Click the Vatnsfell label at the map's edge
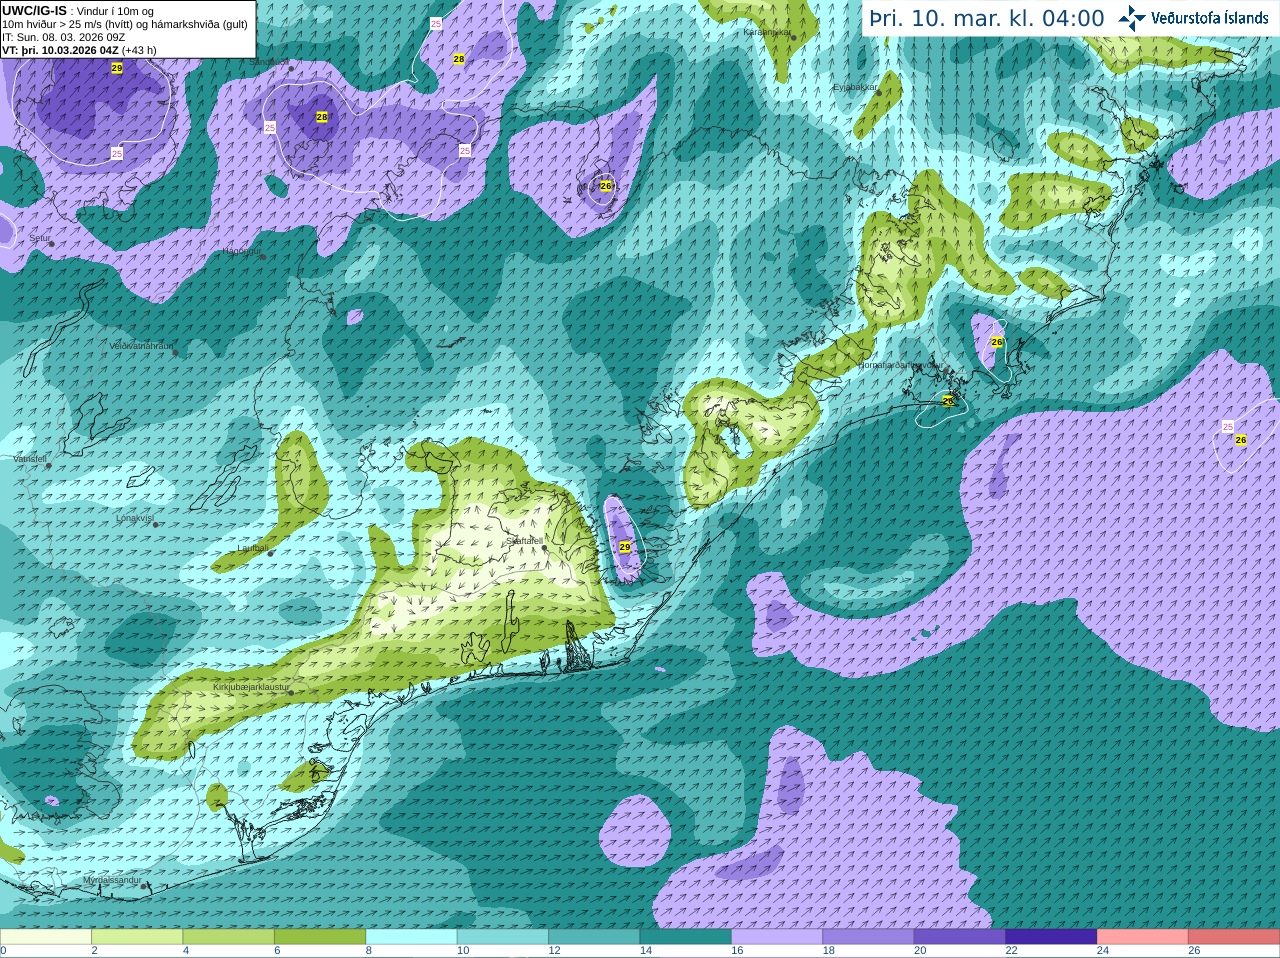The height and width of the screenshot is (958, 1280). (x=30, y=459)
